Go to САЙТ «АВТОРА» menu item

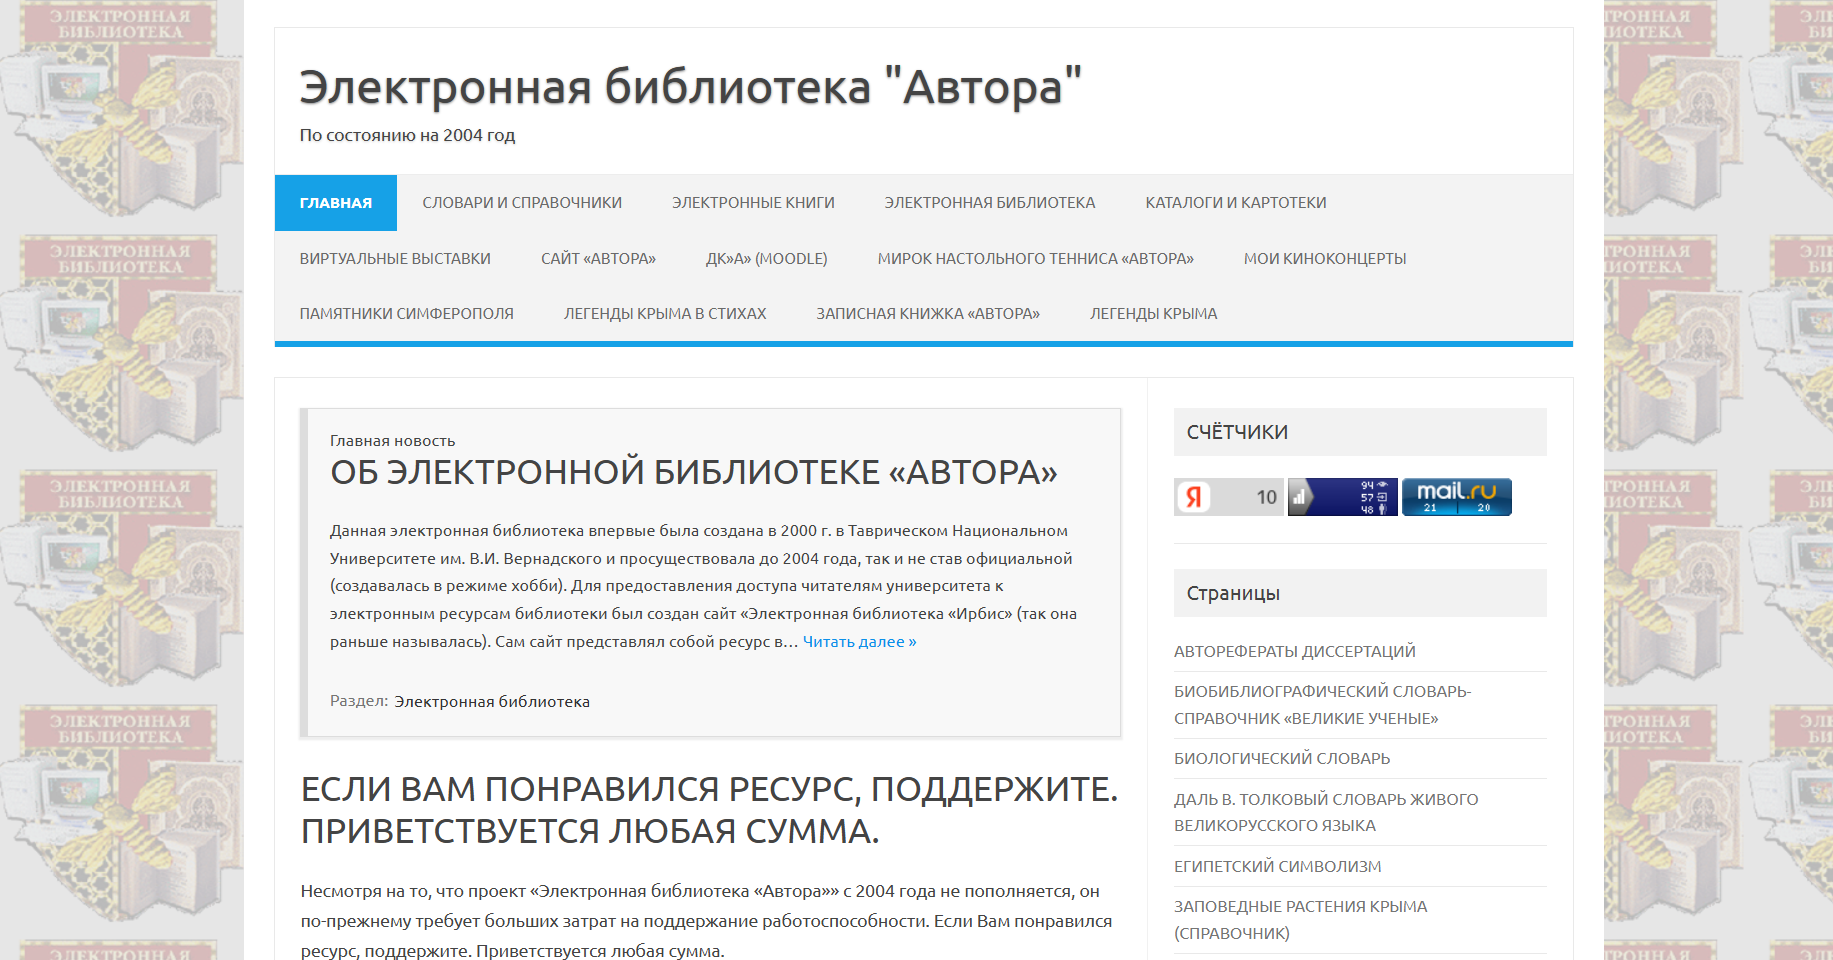point(598,259)
